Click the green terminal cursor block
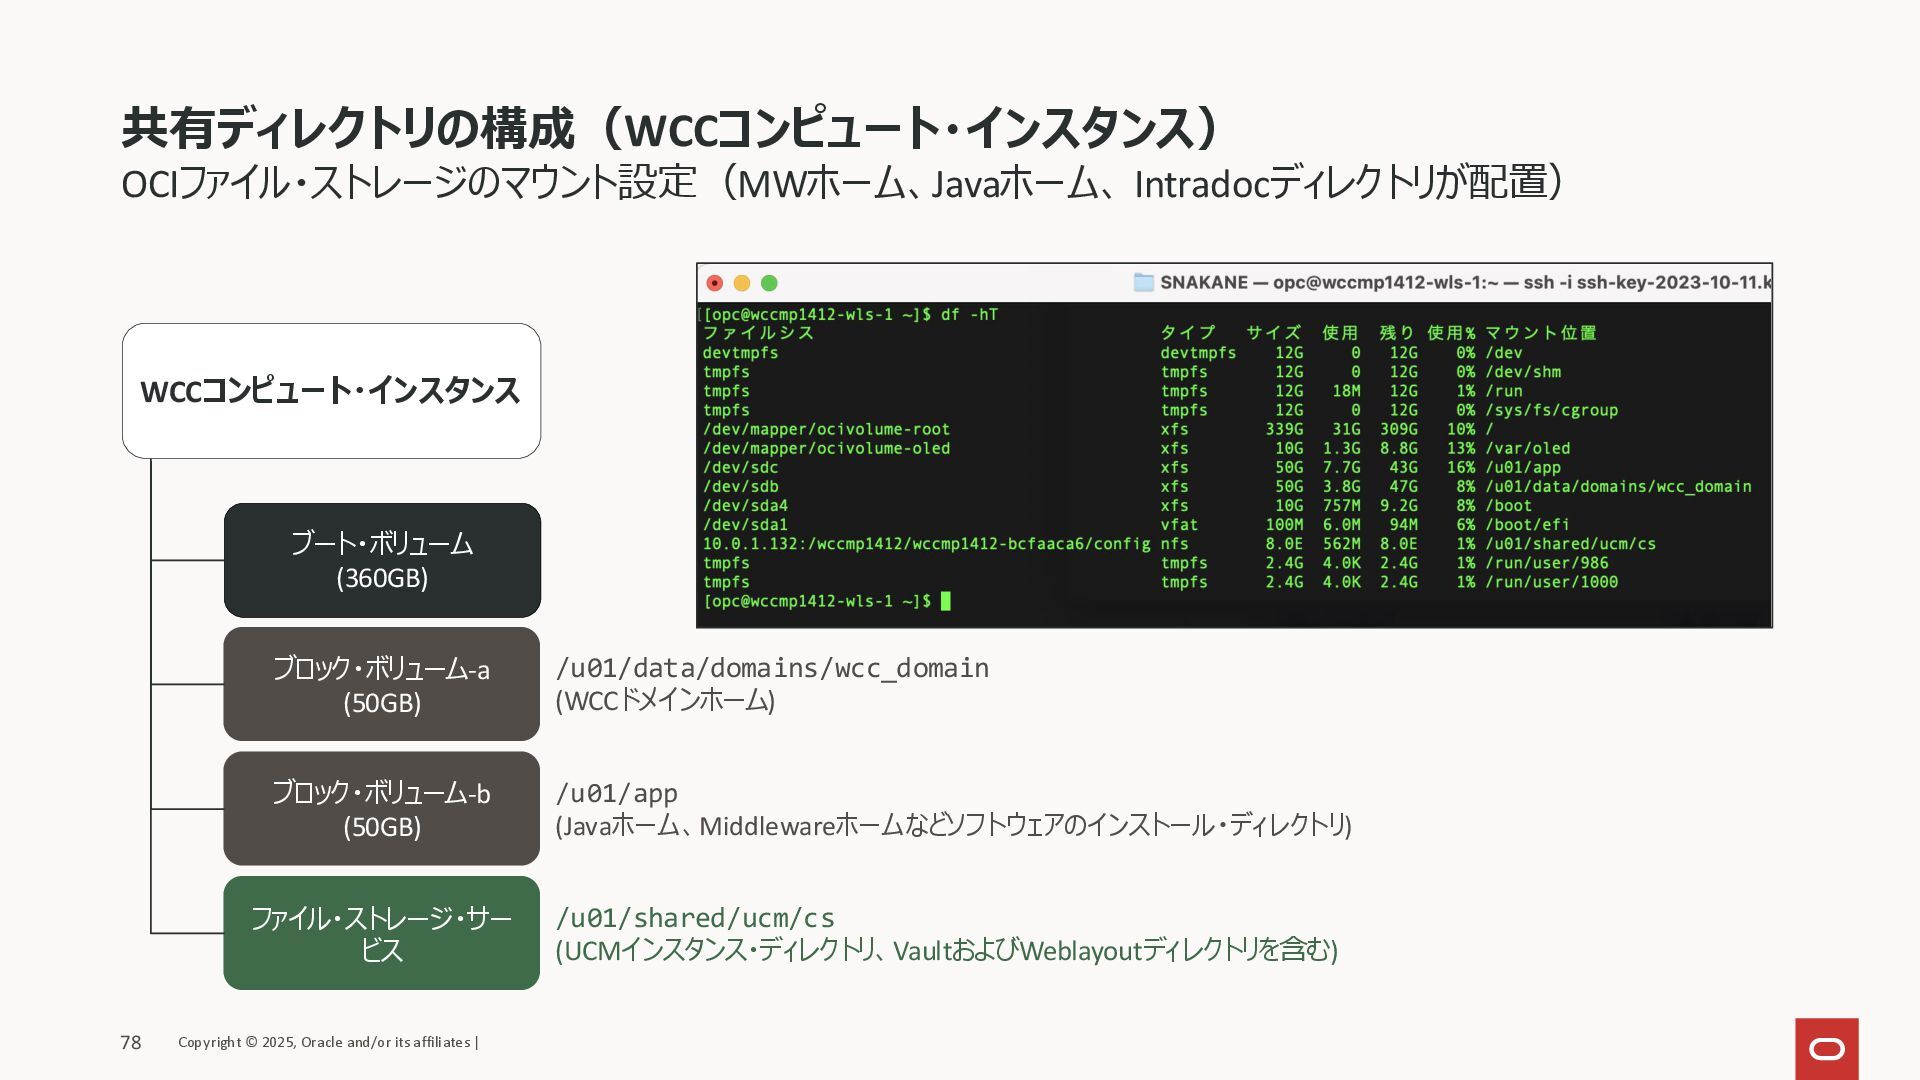This screenshot has height=1080, width=1920. pyautogui.click(x=946, y=601)
